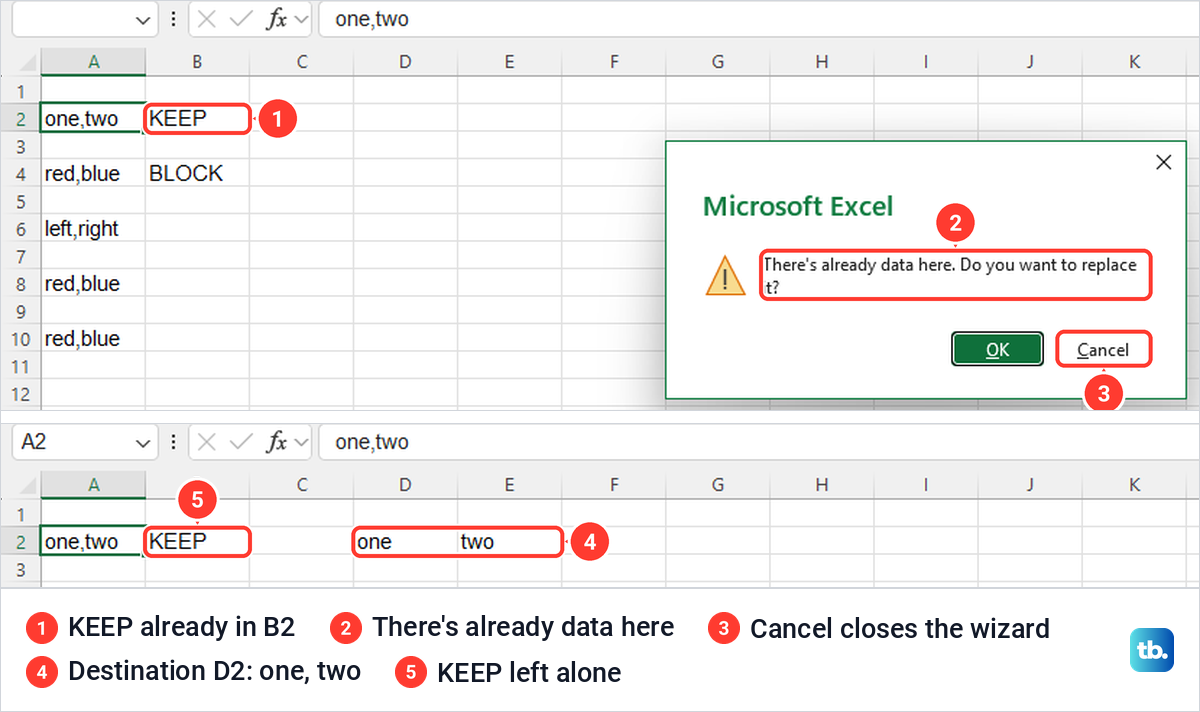This screenshot has height=712, width=1200.
Task: Select column G header in bottom sheet
Action: tap(717, 485)
